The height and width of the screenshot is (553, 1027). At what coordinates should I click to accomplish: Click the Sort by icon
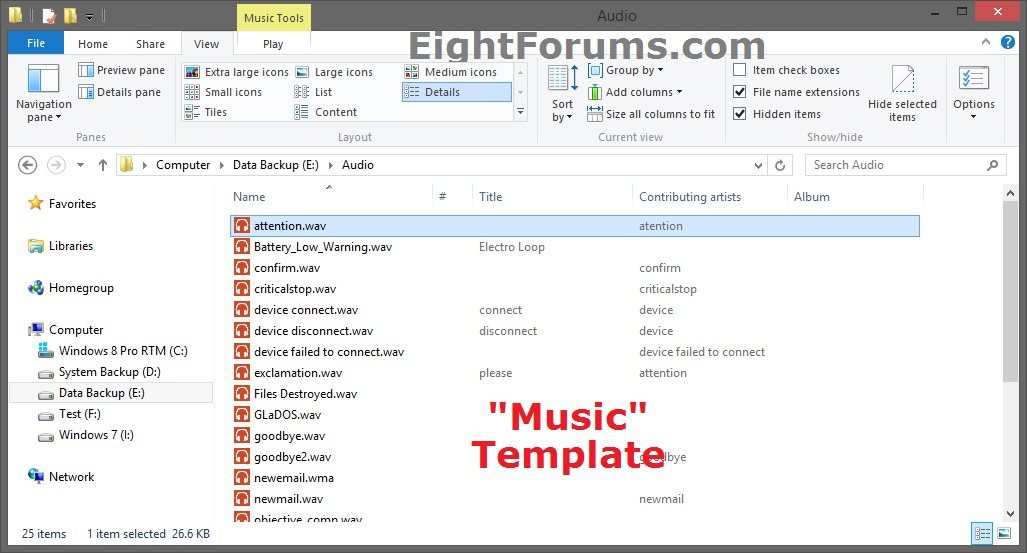(x=563, y=82)
